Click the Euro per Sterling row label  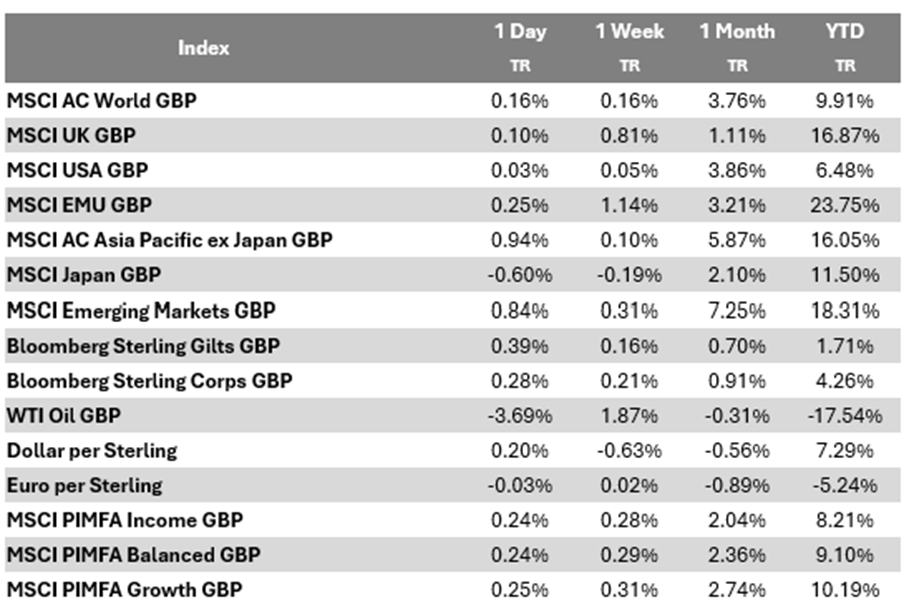tap(84, 485)
